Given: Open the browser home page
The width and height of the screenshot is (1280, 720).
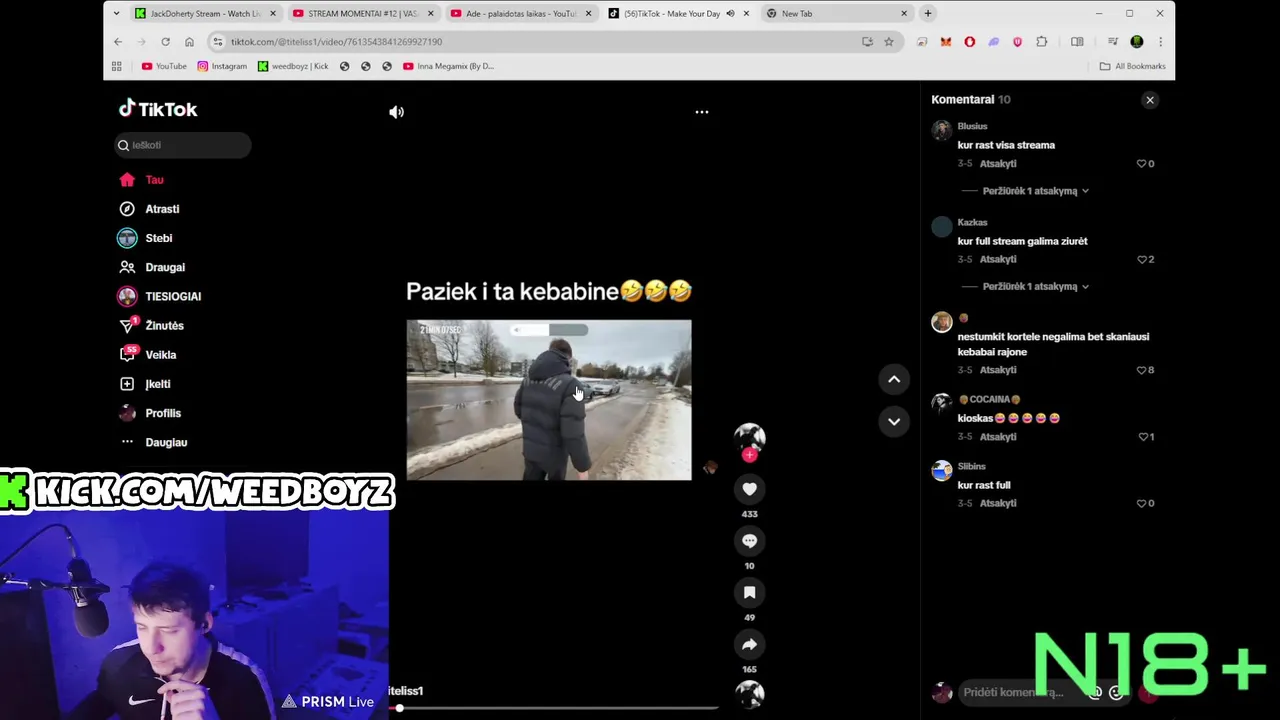Looking at the screenshot, I should 189,42.
